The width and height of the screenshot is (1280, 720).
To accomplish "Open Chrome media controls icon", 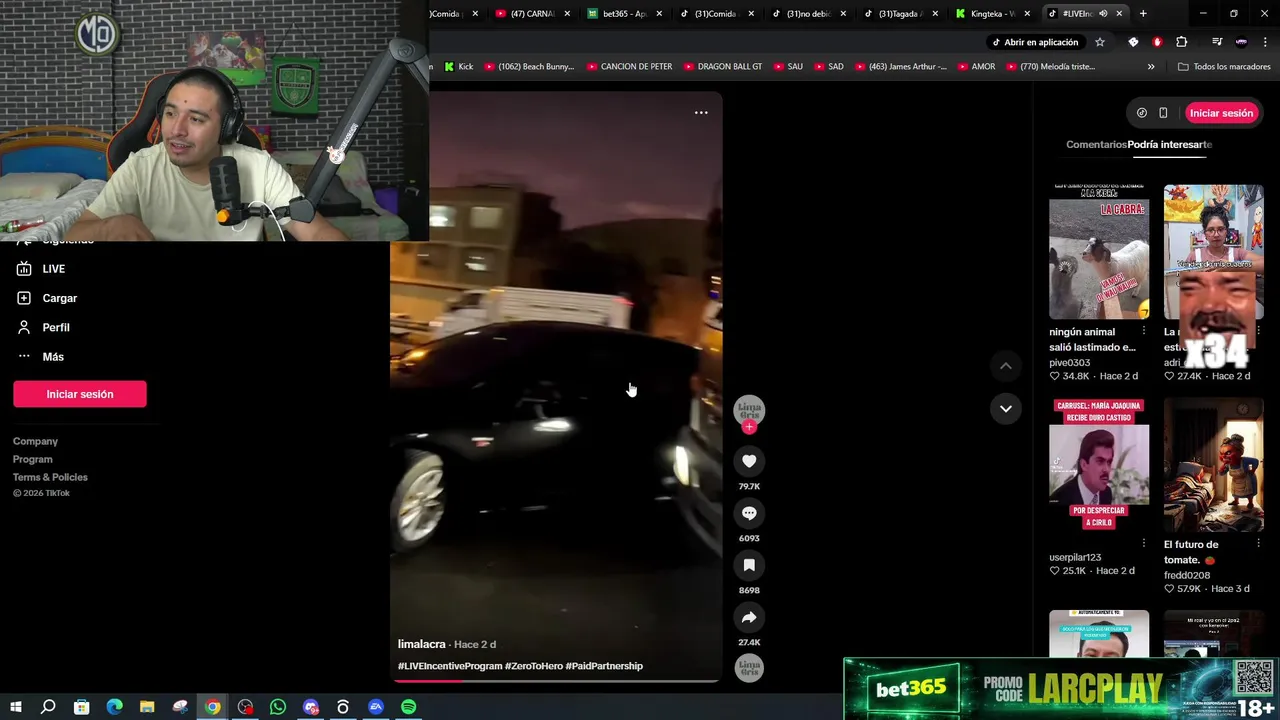I will click(x=1217, y=42).
